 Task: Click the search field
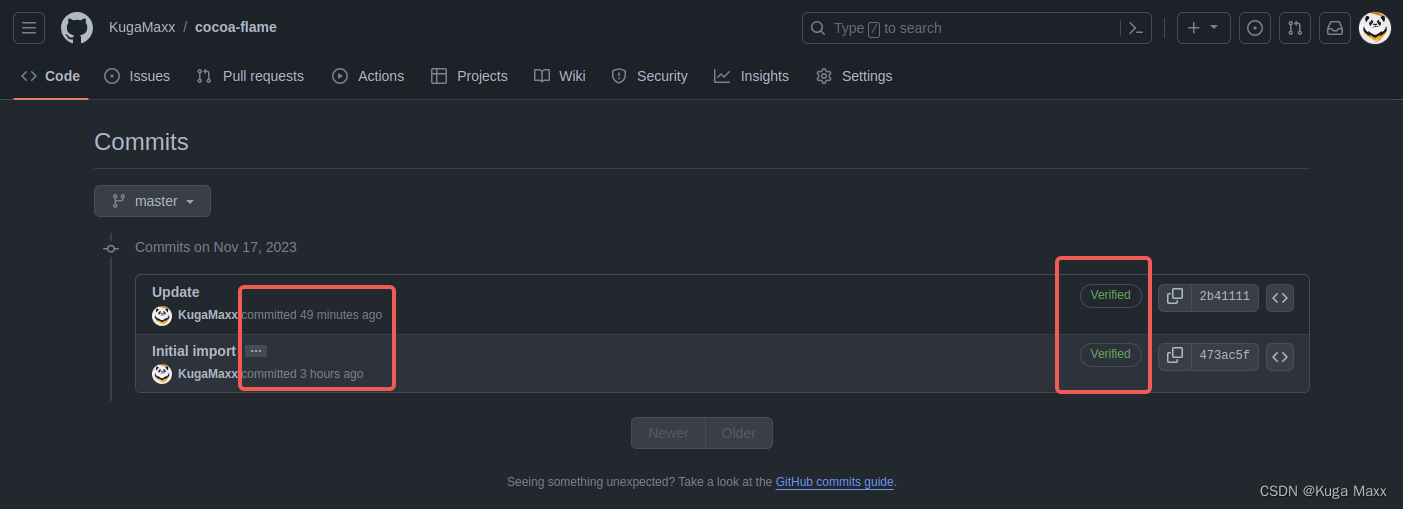pos(977,28)
